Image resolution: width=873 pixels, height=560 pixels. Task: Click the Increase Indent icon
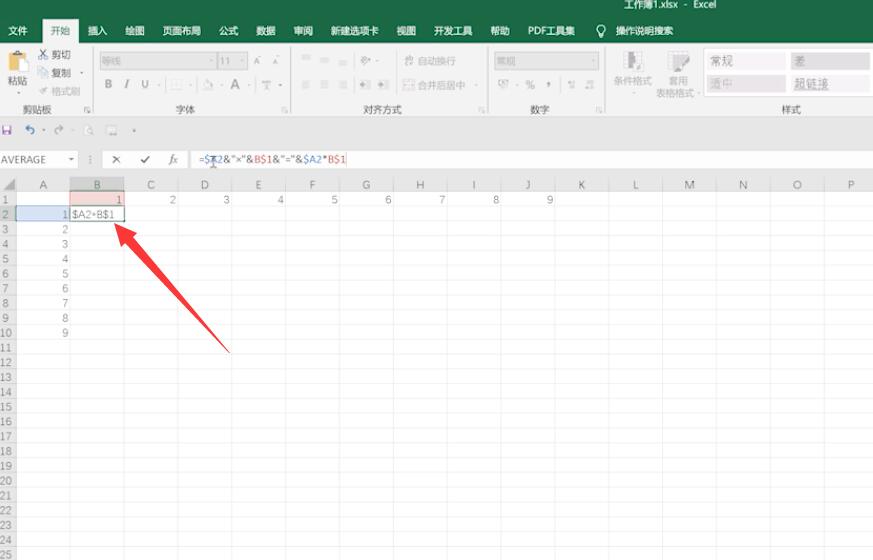click(x=384, y=85)
